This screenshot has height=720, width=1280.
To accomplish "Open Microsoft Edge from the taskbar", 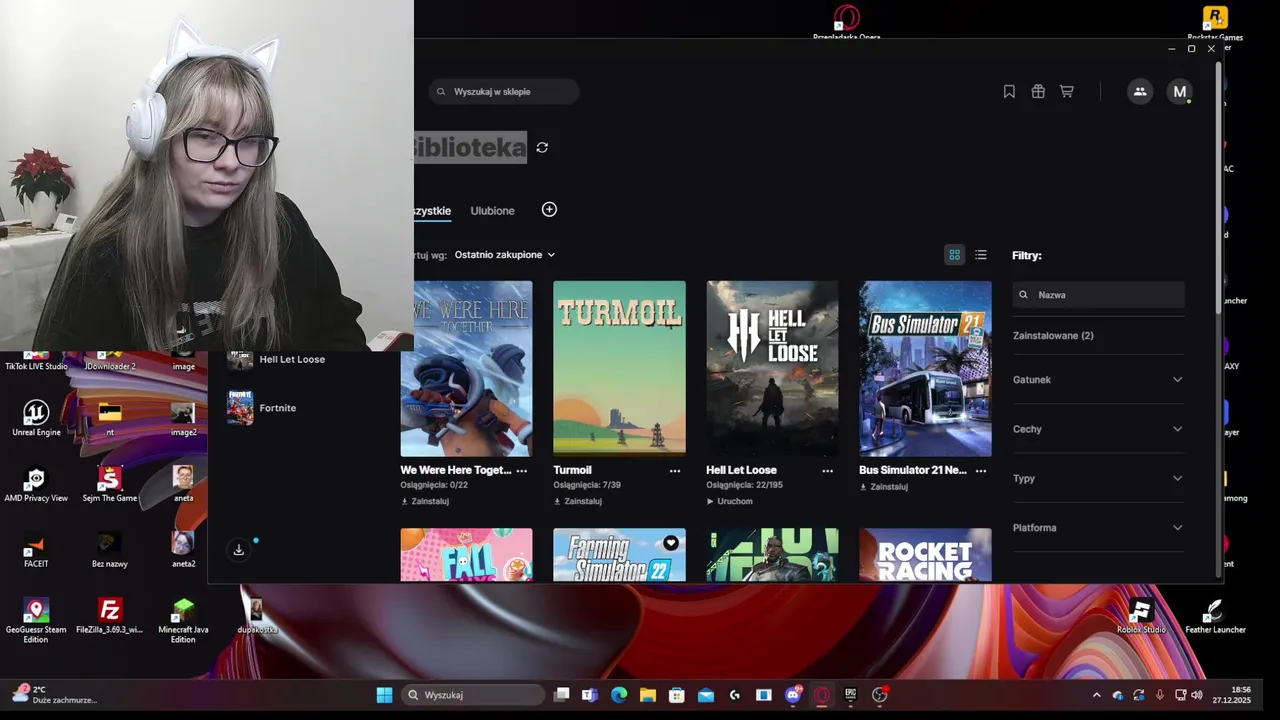I will click(x=619, y=695).
